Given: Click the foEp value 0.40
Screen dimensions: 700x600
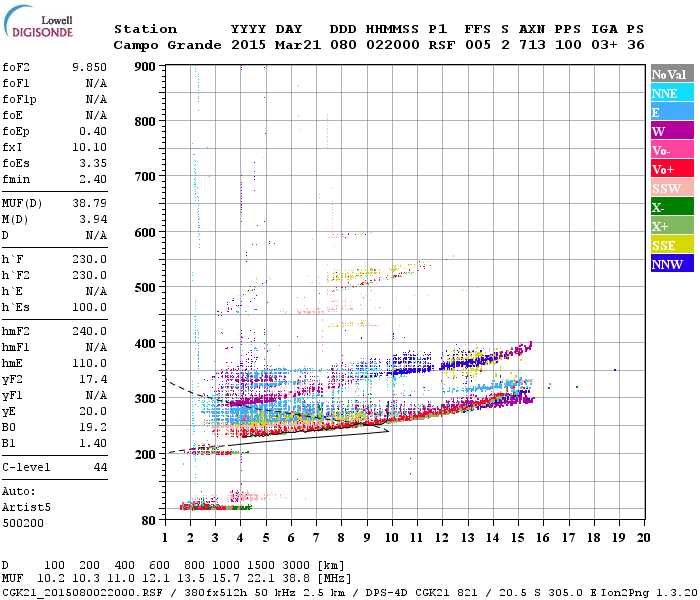Looking at the screenshot, I should pos(93,131).
